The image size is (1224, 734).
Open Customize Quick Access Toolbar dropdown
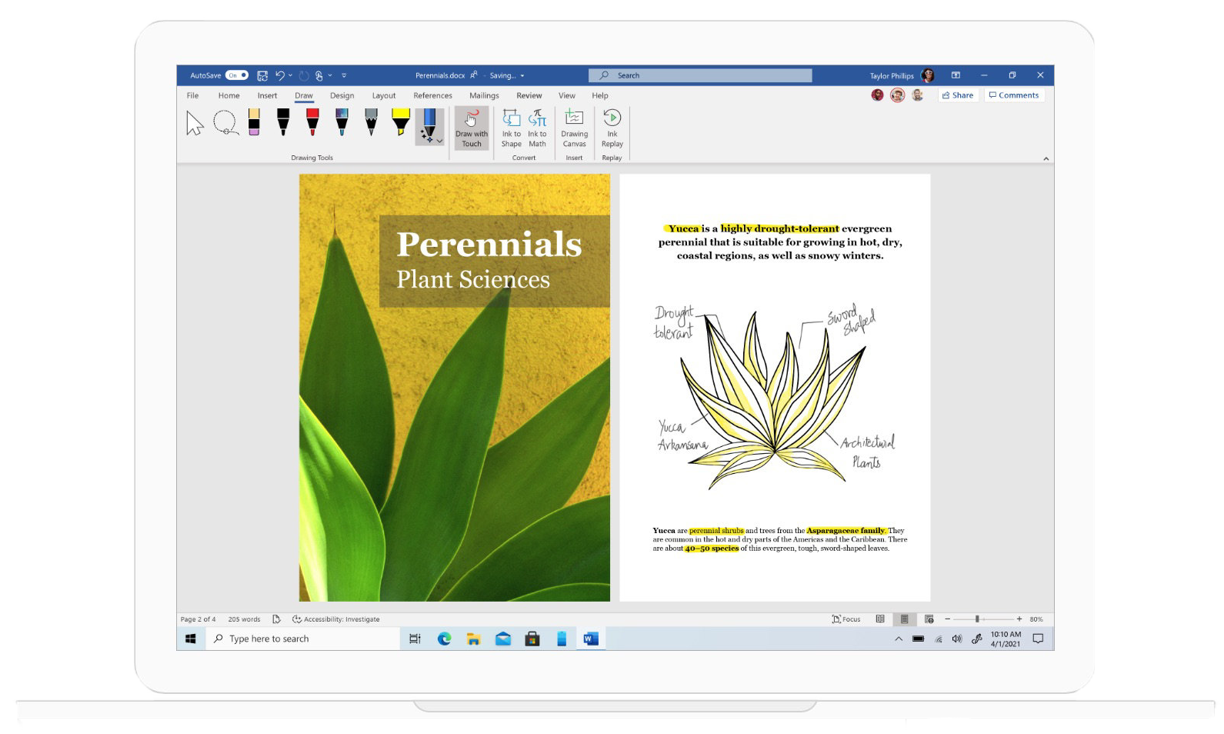click(344, 75)
